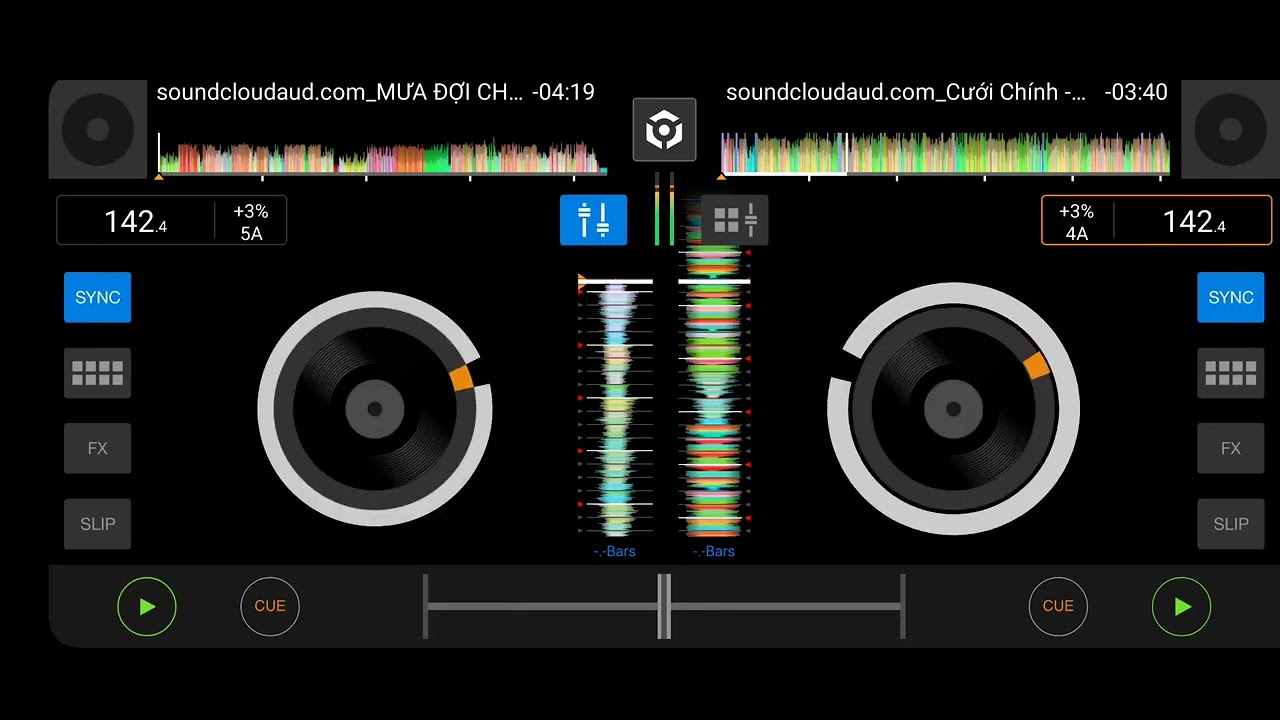Select left deck key 5A pitch readout
The width and height of the screenshot is (1280, 720).
click(251, 222)
